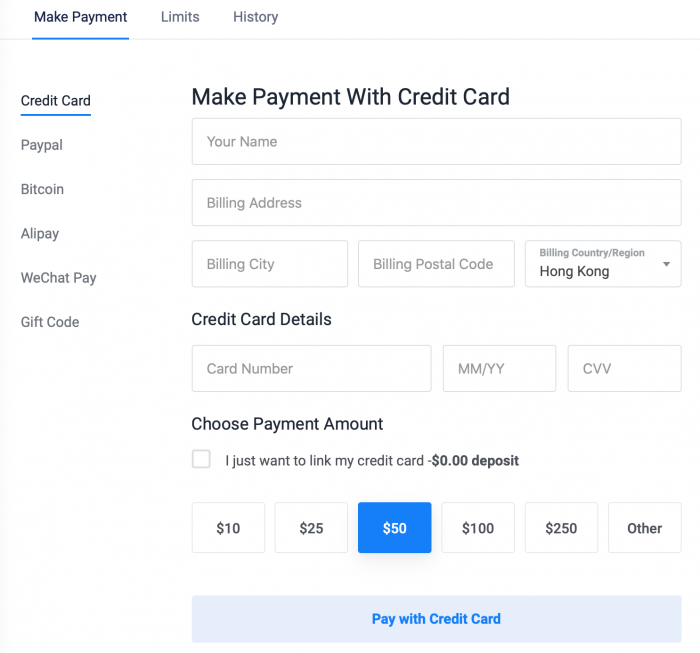
Task: Open the Limits tab
Action: [x=180, y=17]
